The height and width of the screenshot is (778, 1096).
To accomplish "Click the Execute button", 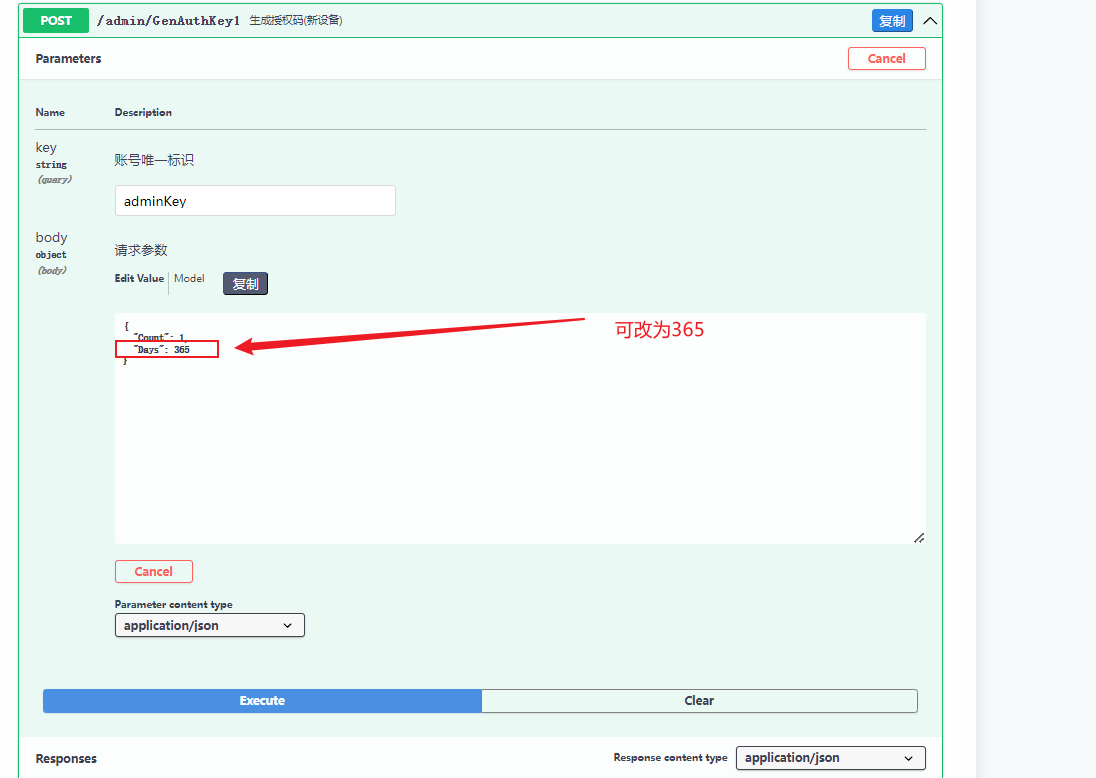I will (x=262, y=701).
